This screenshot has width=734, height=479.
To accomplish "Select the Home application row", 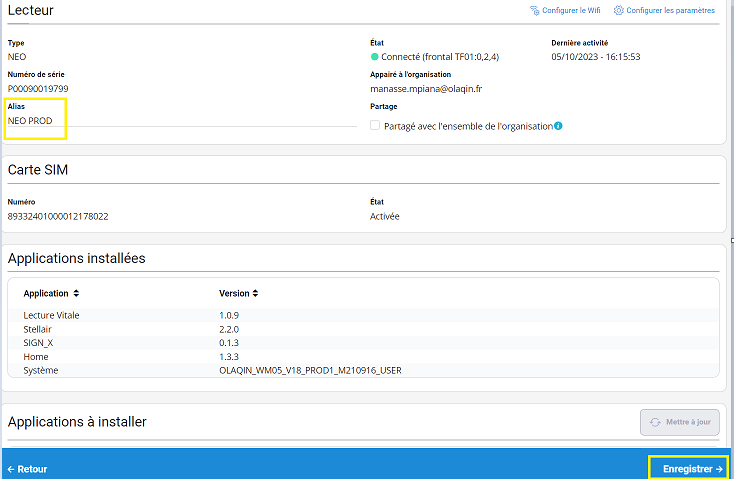I will [x=36, y=357].
